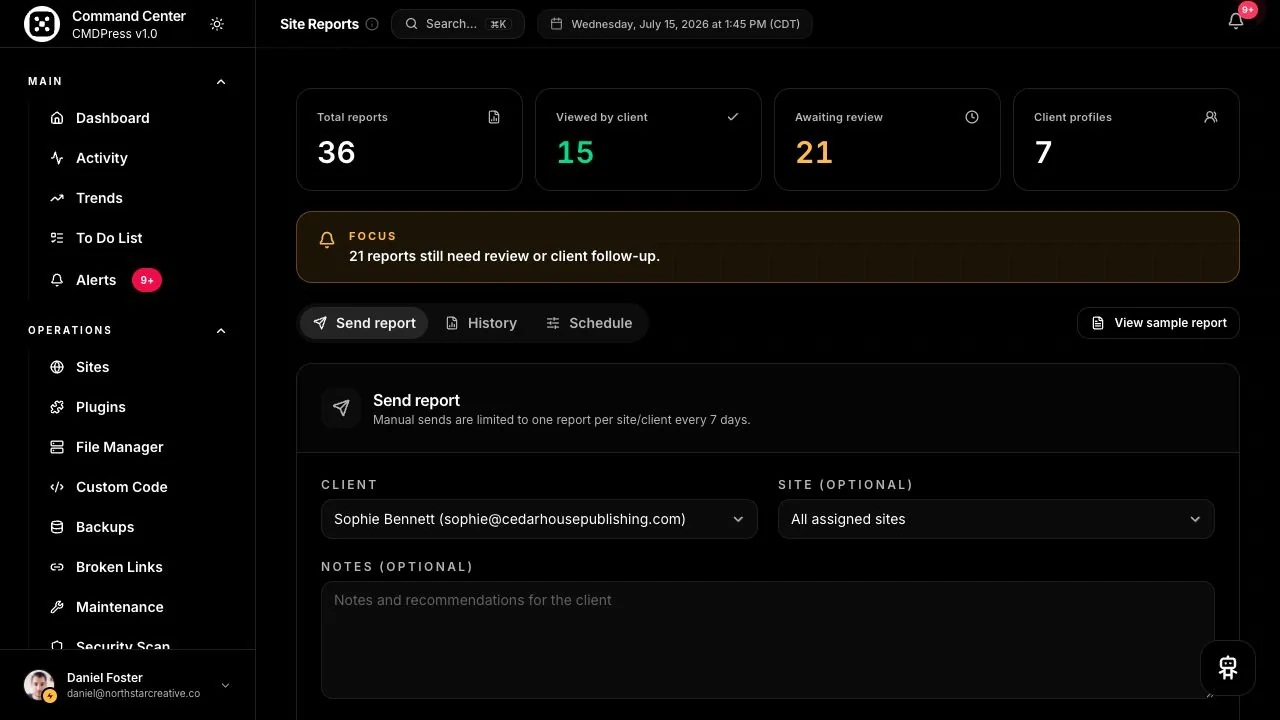Click the Custom Code brackets icon
The height and width of the screenshot is (720, 1280).
point(57,487)
